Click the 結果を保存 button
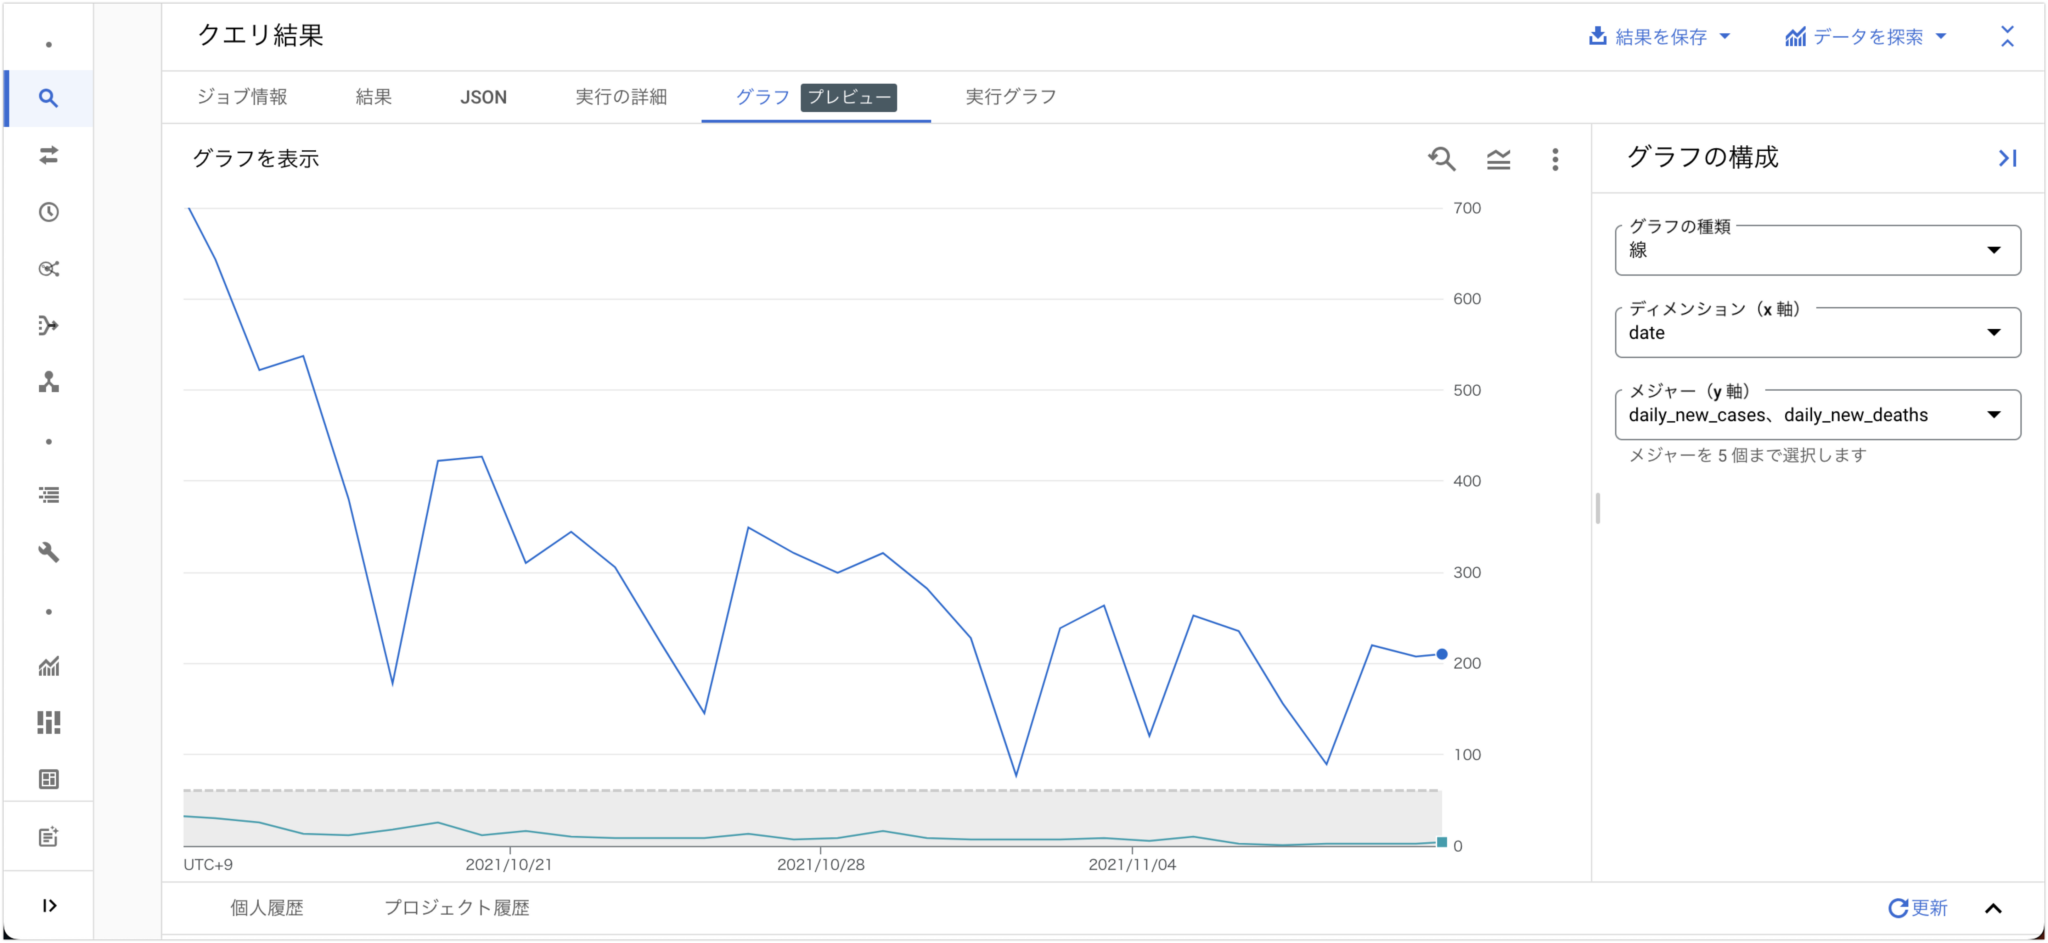 [x=1659, y=37]
